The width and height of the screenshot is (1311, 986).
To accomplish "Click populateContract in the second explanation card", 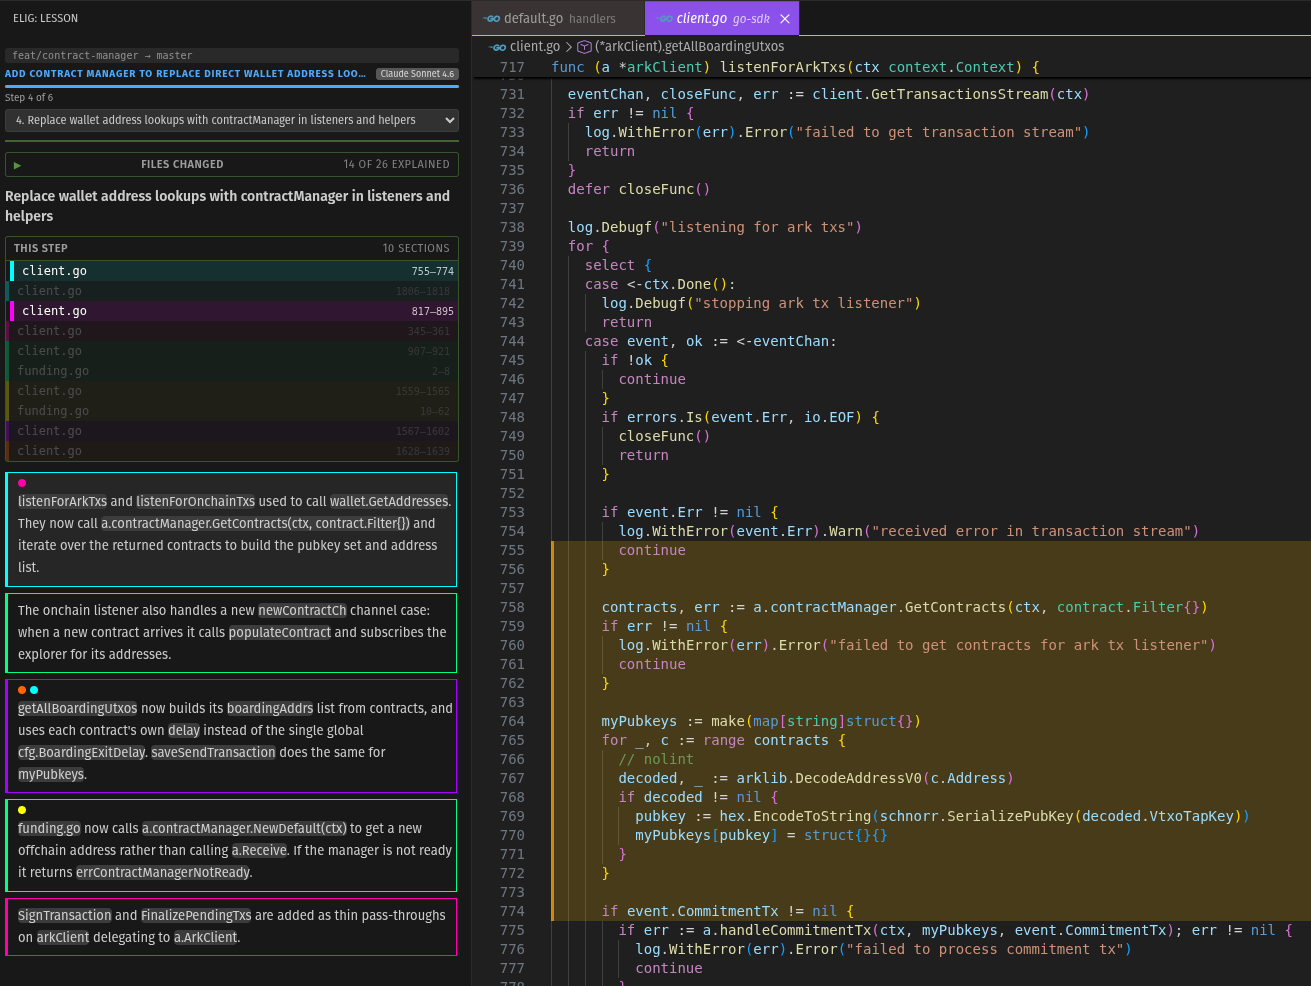I will pyautogui.click(x=280, y=632).
